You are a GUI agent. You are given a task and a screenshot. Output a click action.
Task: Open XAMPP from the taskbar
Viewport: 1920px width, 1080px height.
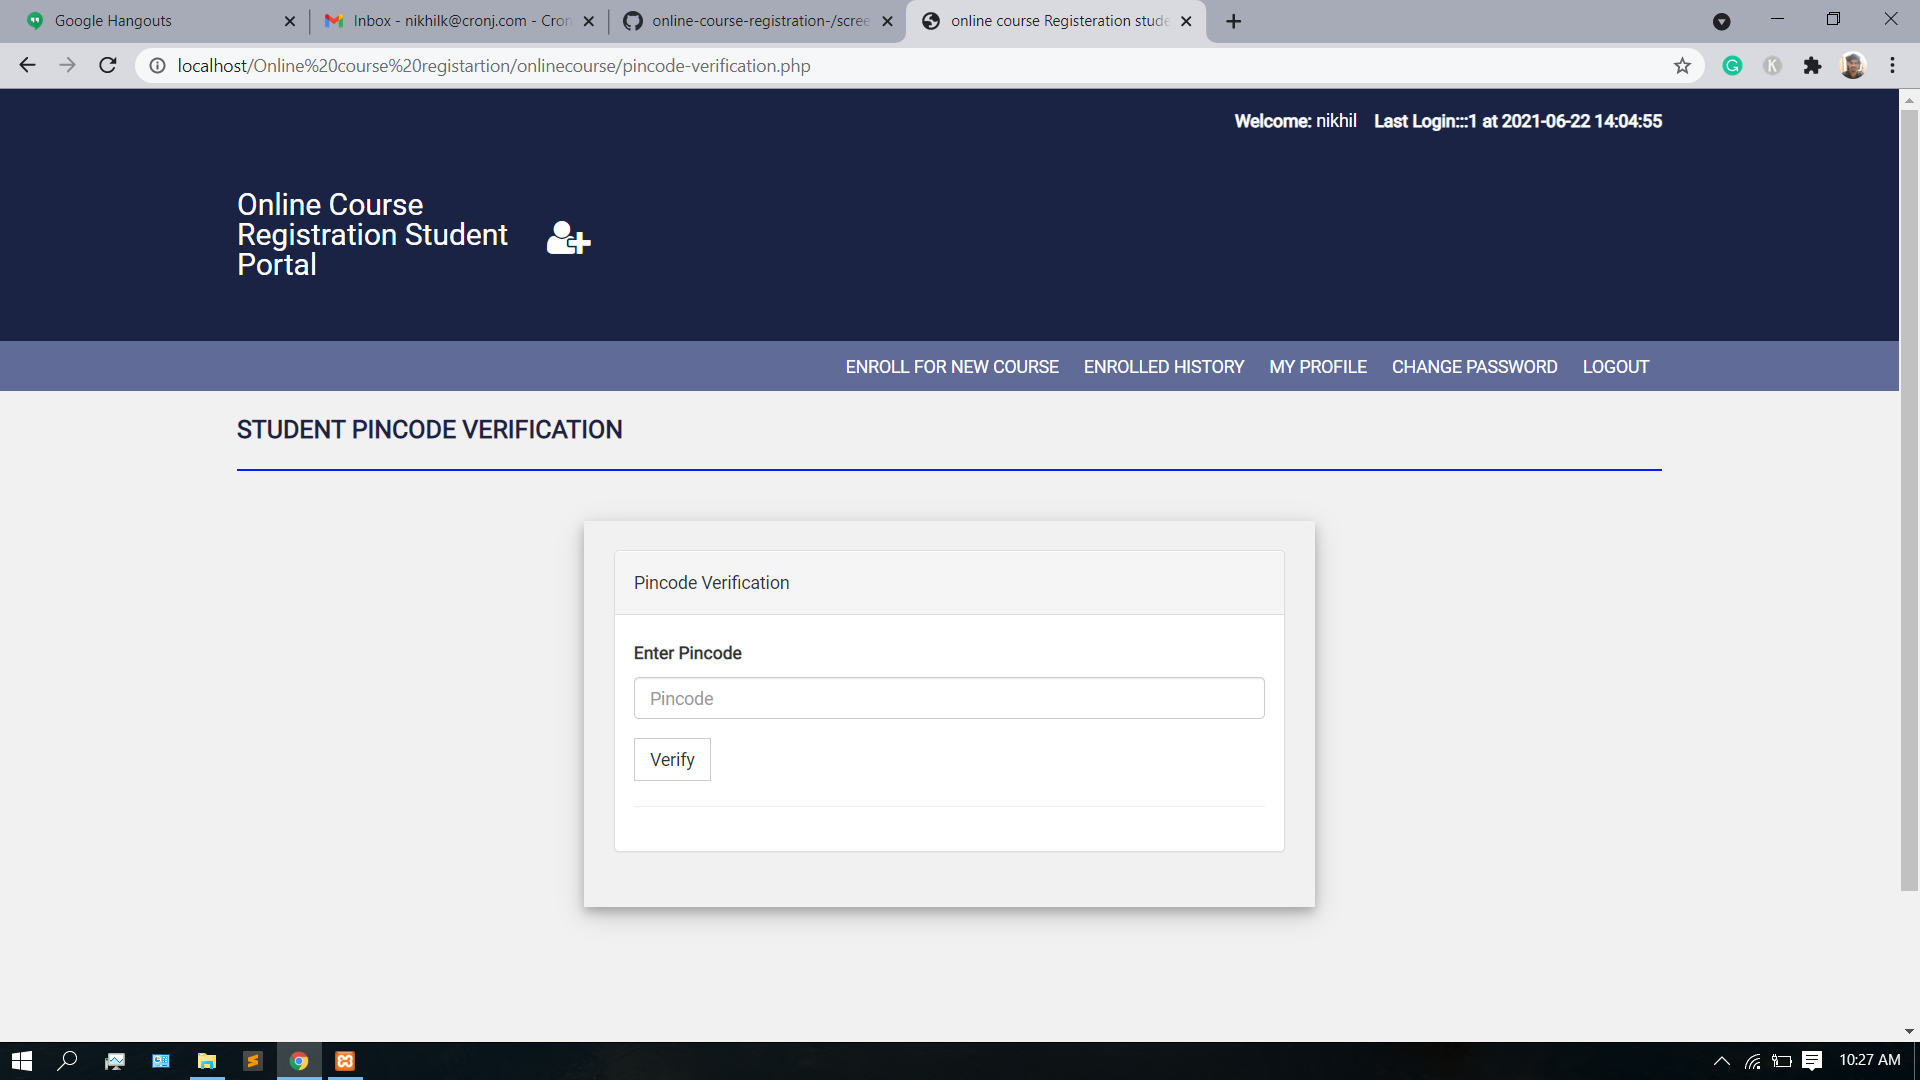click(x=345, y=1061)
